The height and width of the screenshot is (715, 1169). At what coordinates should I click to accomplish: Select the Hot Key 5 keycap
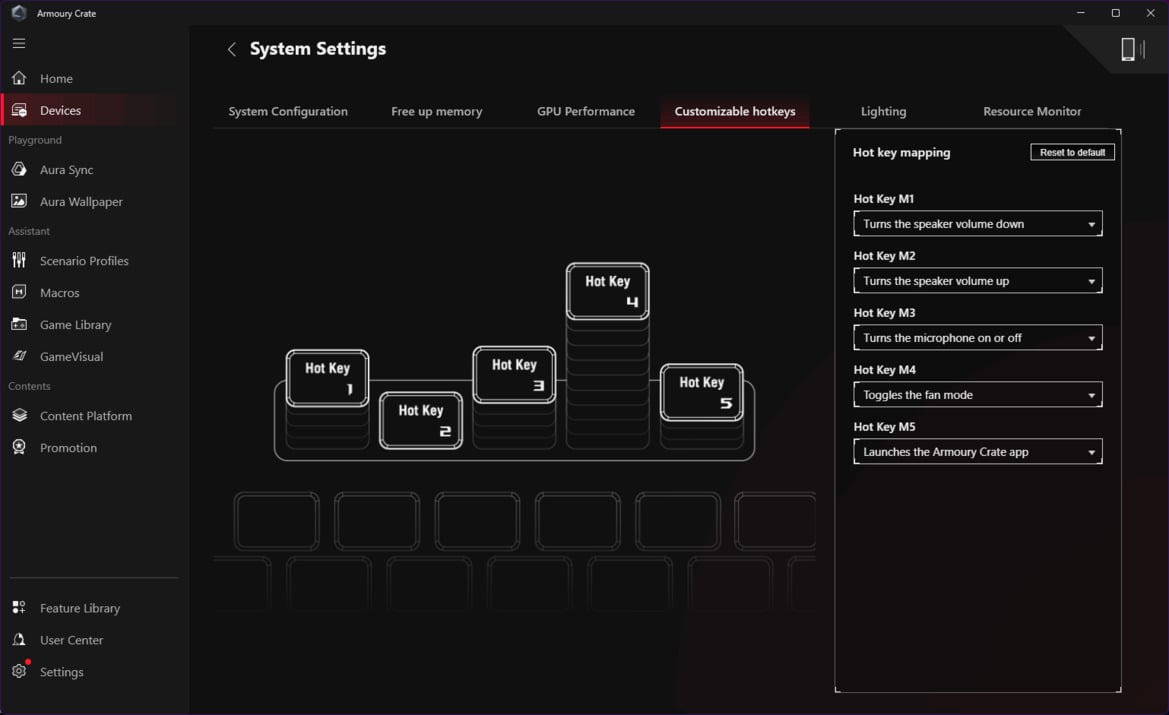[x=702, y=393]
